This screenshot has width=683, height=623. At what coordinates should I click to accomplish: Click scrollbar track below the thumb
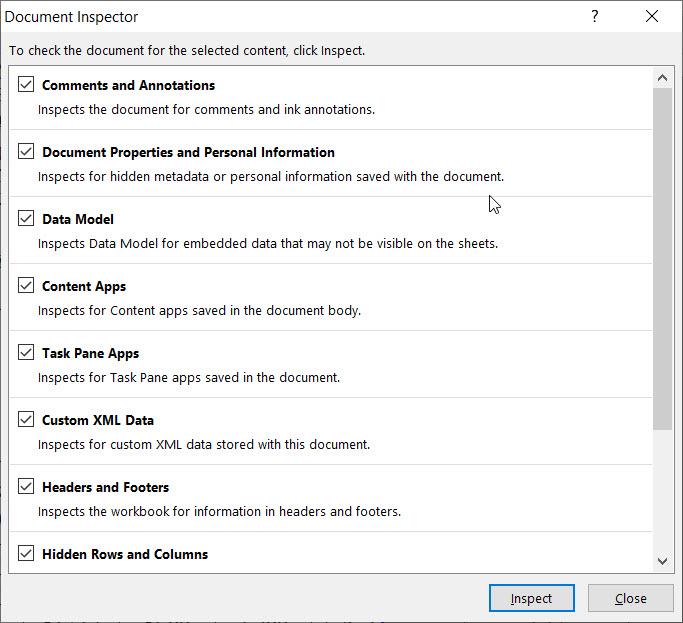(663, 490)
